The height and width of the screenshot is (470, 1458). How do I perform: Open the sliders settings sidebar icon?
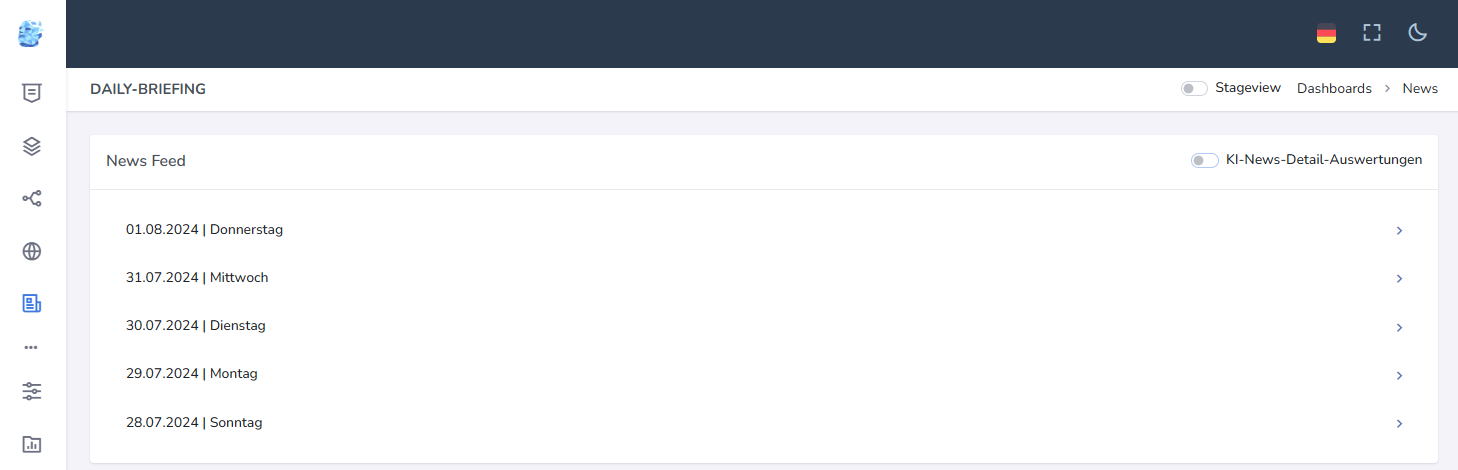point(32,391)
